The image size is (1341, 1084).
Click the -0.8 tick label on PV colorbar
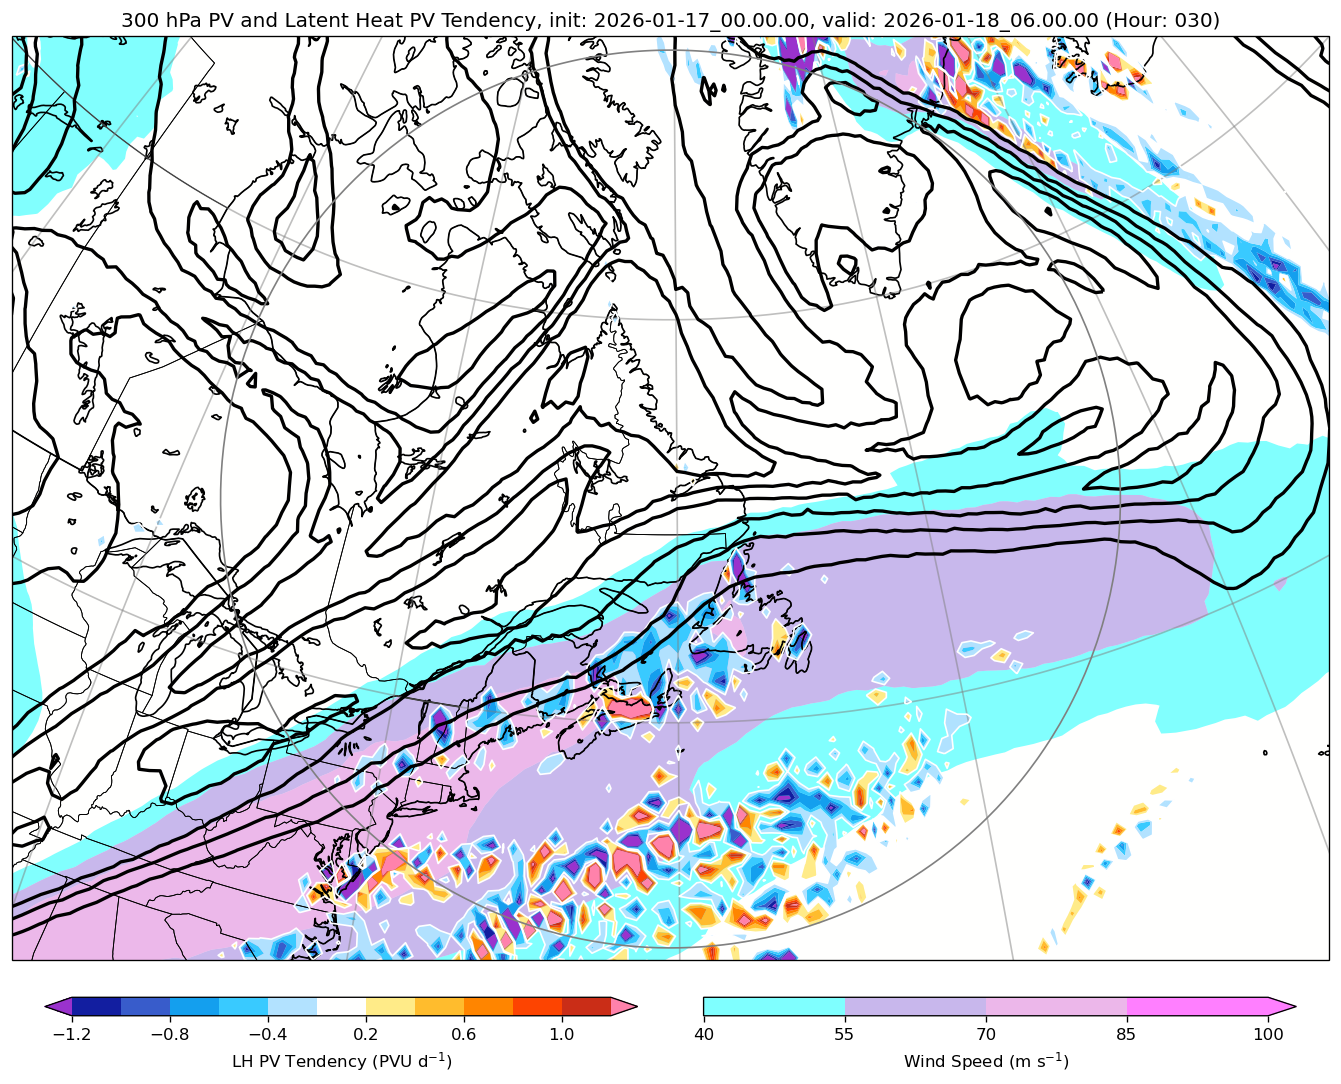169,1035
